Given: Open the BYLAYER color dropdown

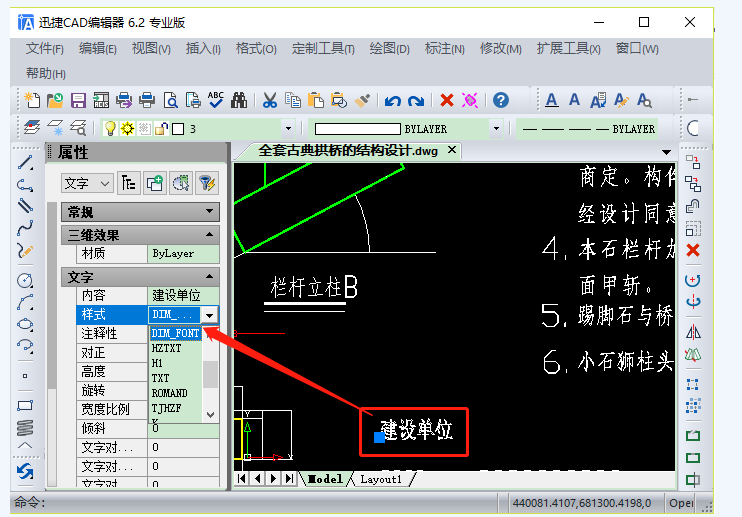Looking at the screenshot, I should pyautogui.click(x=496, y=129).
